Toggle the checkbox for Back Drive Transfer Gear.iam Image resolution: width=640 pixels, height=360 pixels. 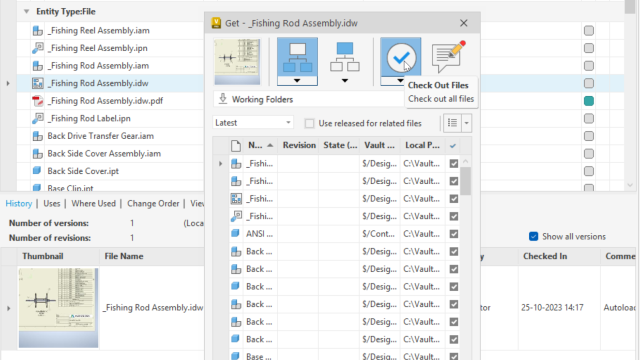pos(589,136)
